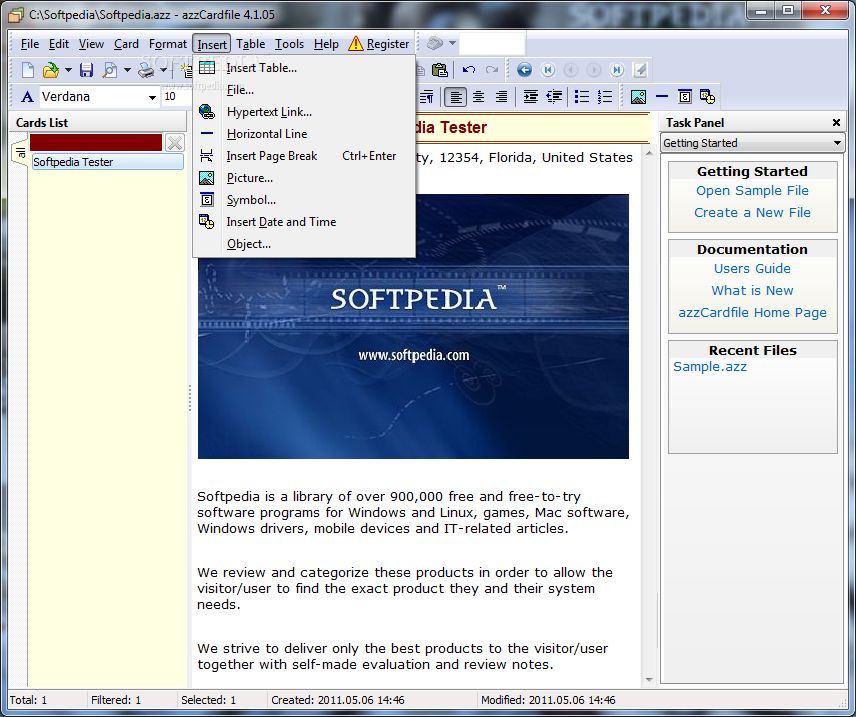Choose Symbol... from Insert menu

click(304, 200)
